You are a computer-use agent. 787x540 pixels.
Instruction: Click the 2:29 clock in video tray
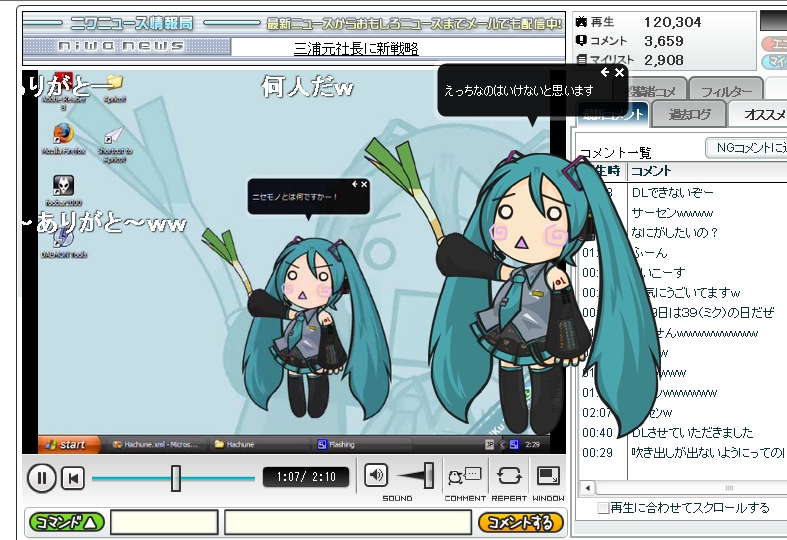coord(533,444)
